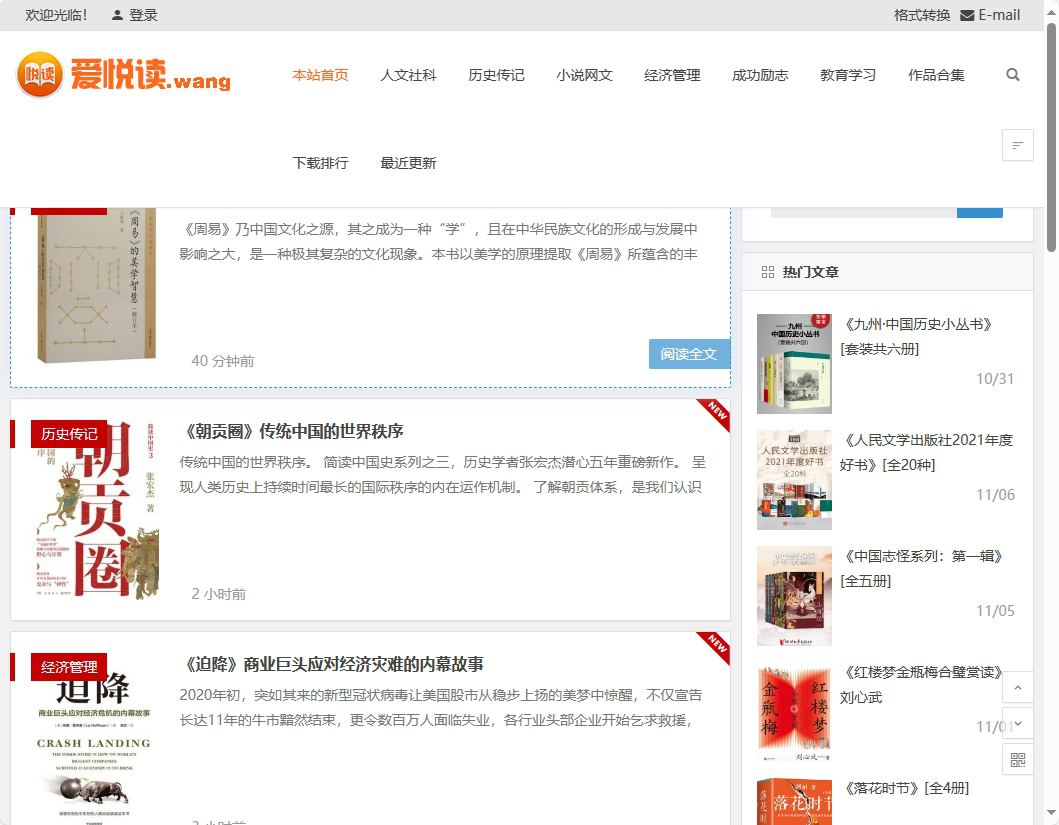
Task: Click the 热门文章 heading
Action: [x=810, y=272]
